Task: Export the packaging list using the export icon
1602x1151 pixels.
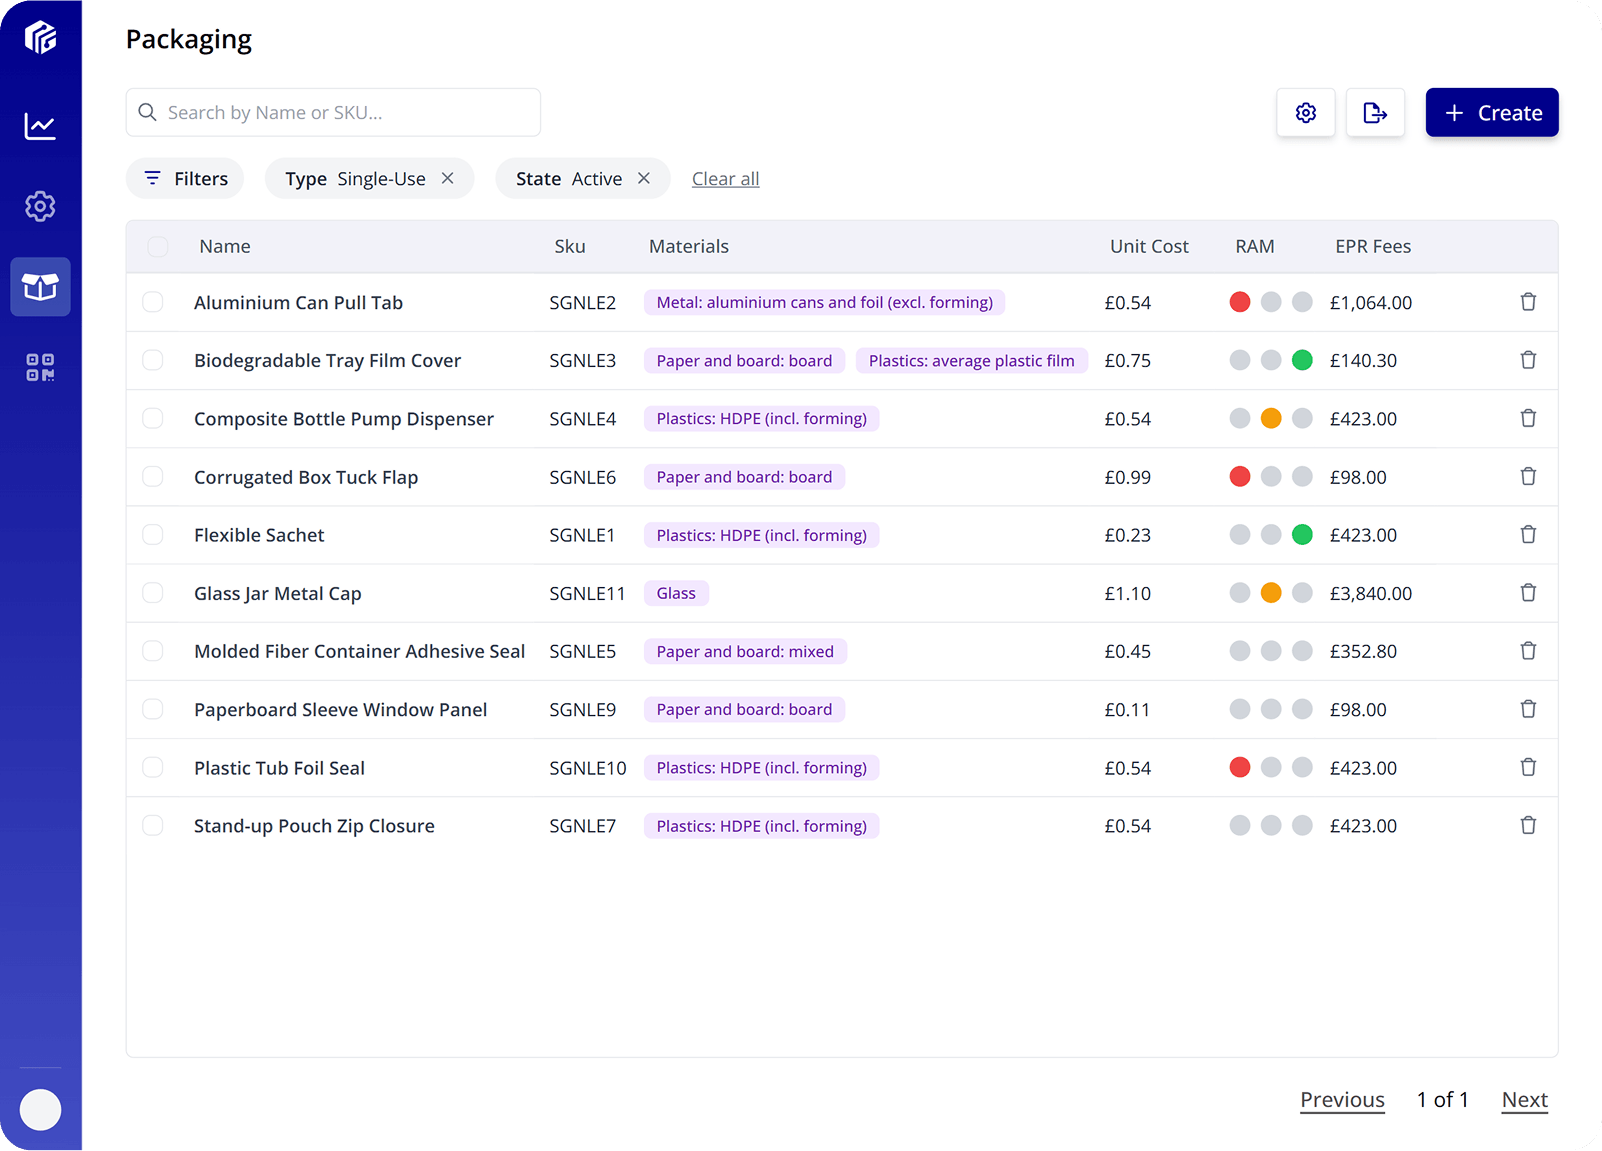Action: click(1375, 112)
